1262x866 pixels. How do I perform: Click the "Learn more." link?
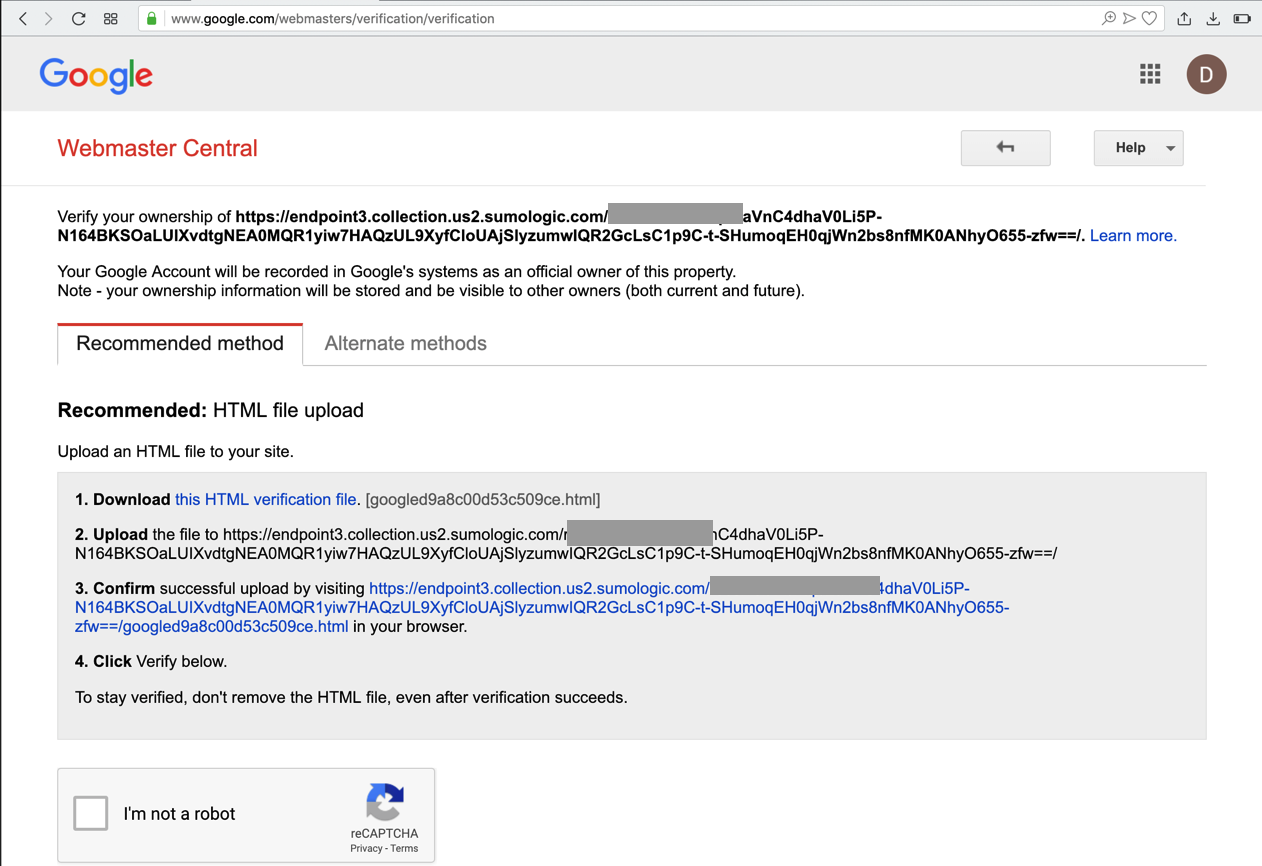[1133, 236]
